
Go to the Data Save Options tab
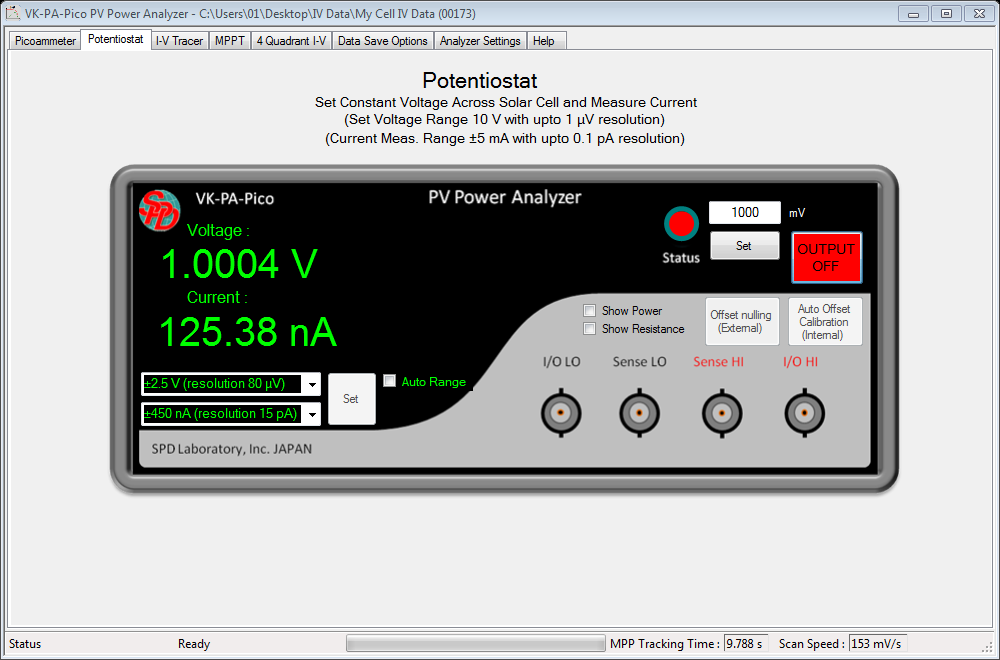383,41
